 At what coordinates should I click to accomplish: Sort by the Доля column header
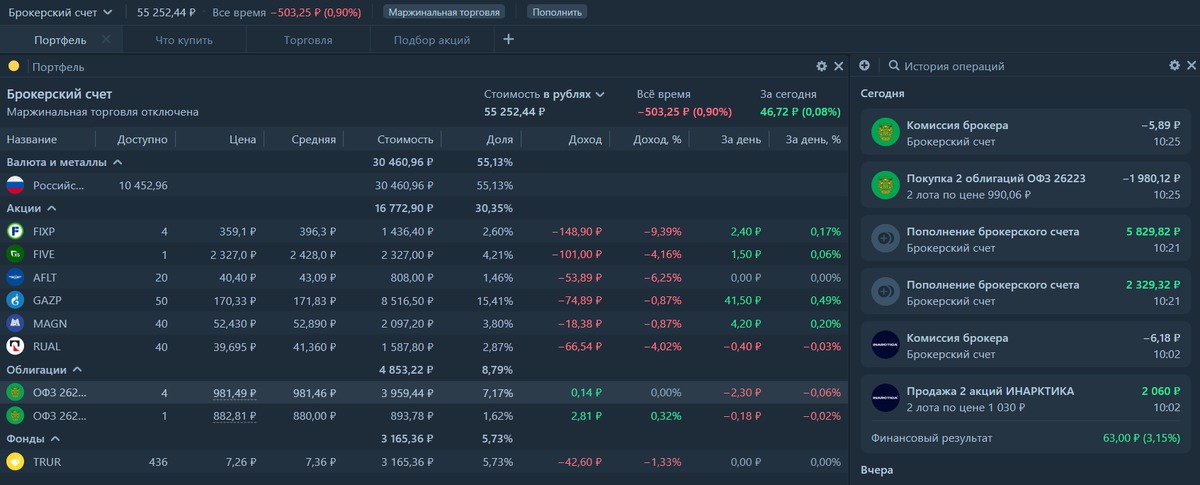coord(499,140)
